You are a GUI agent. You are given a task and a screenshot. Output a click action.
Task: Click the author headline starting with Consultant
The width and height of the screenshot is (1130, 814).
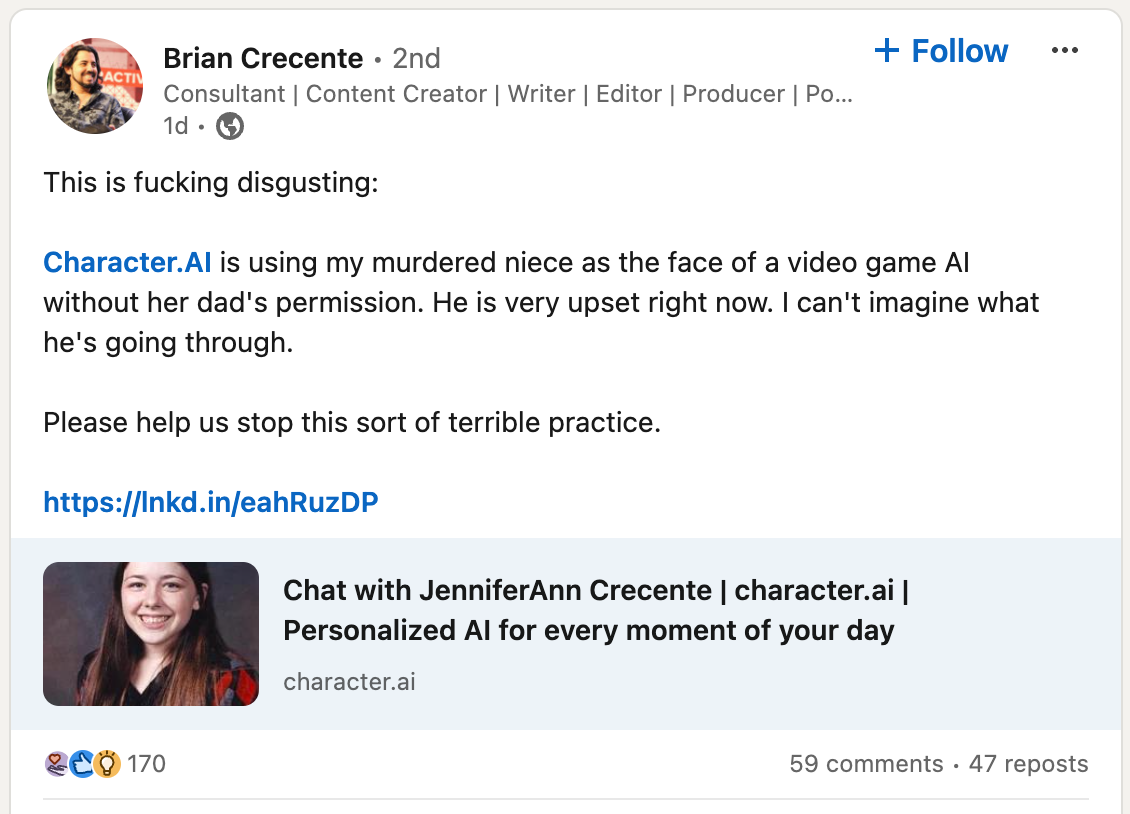pos(508,94)
